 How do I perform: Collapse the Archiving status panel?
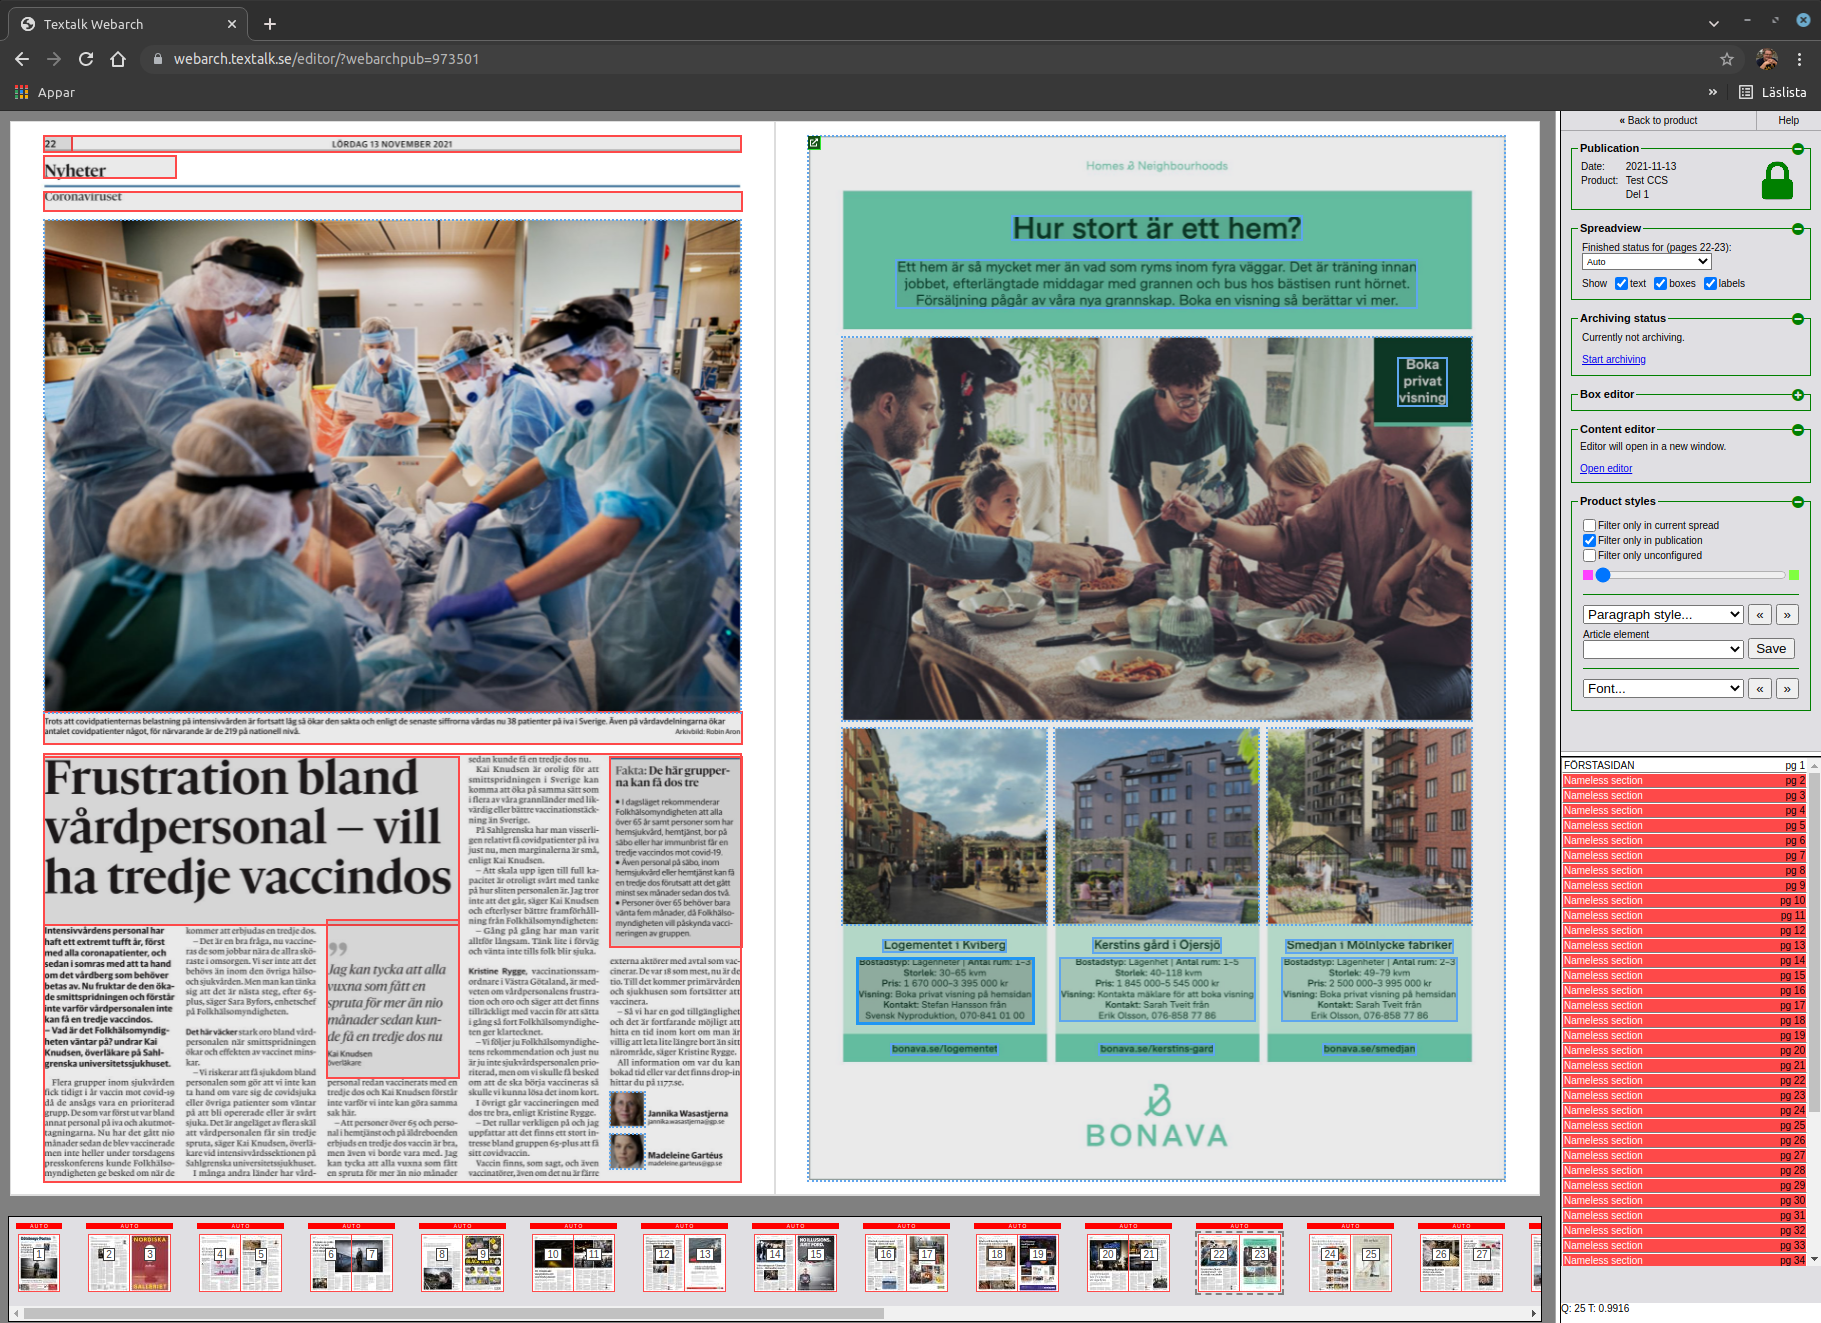(x=1798, y=319)
